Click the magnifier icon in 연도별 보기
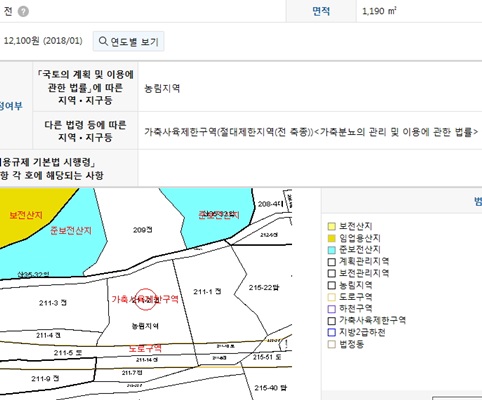Viewport: 482px width, 400px height. [x=103, y=41]
